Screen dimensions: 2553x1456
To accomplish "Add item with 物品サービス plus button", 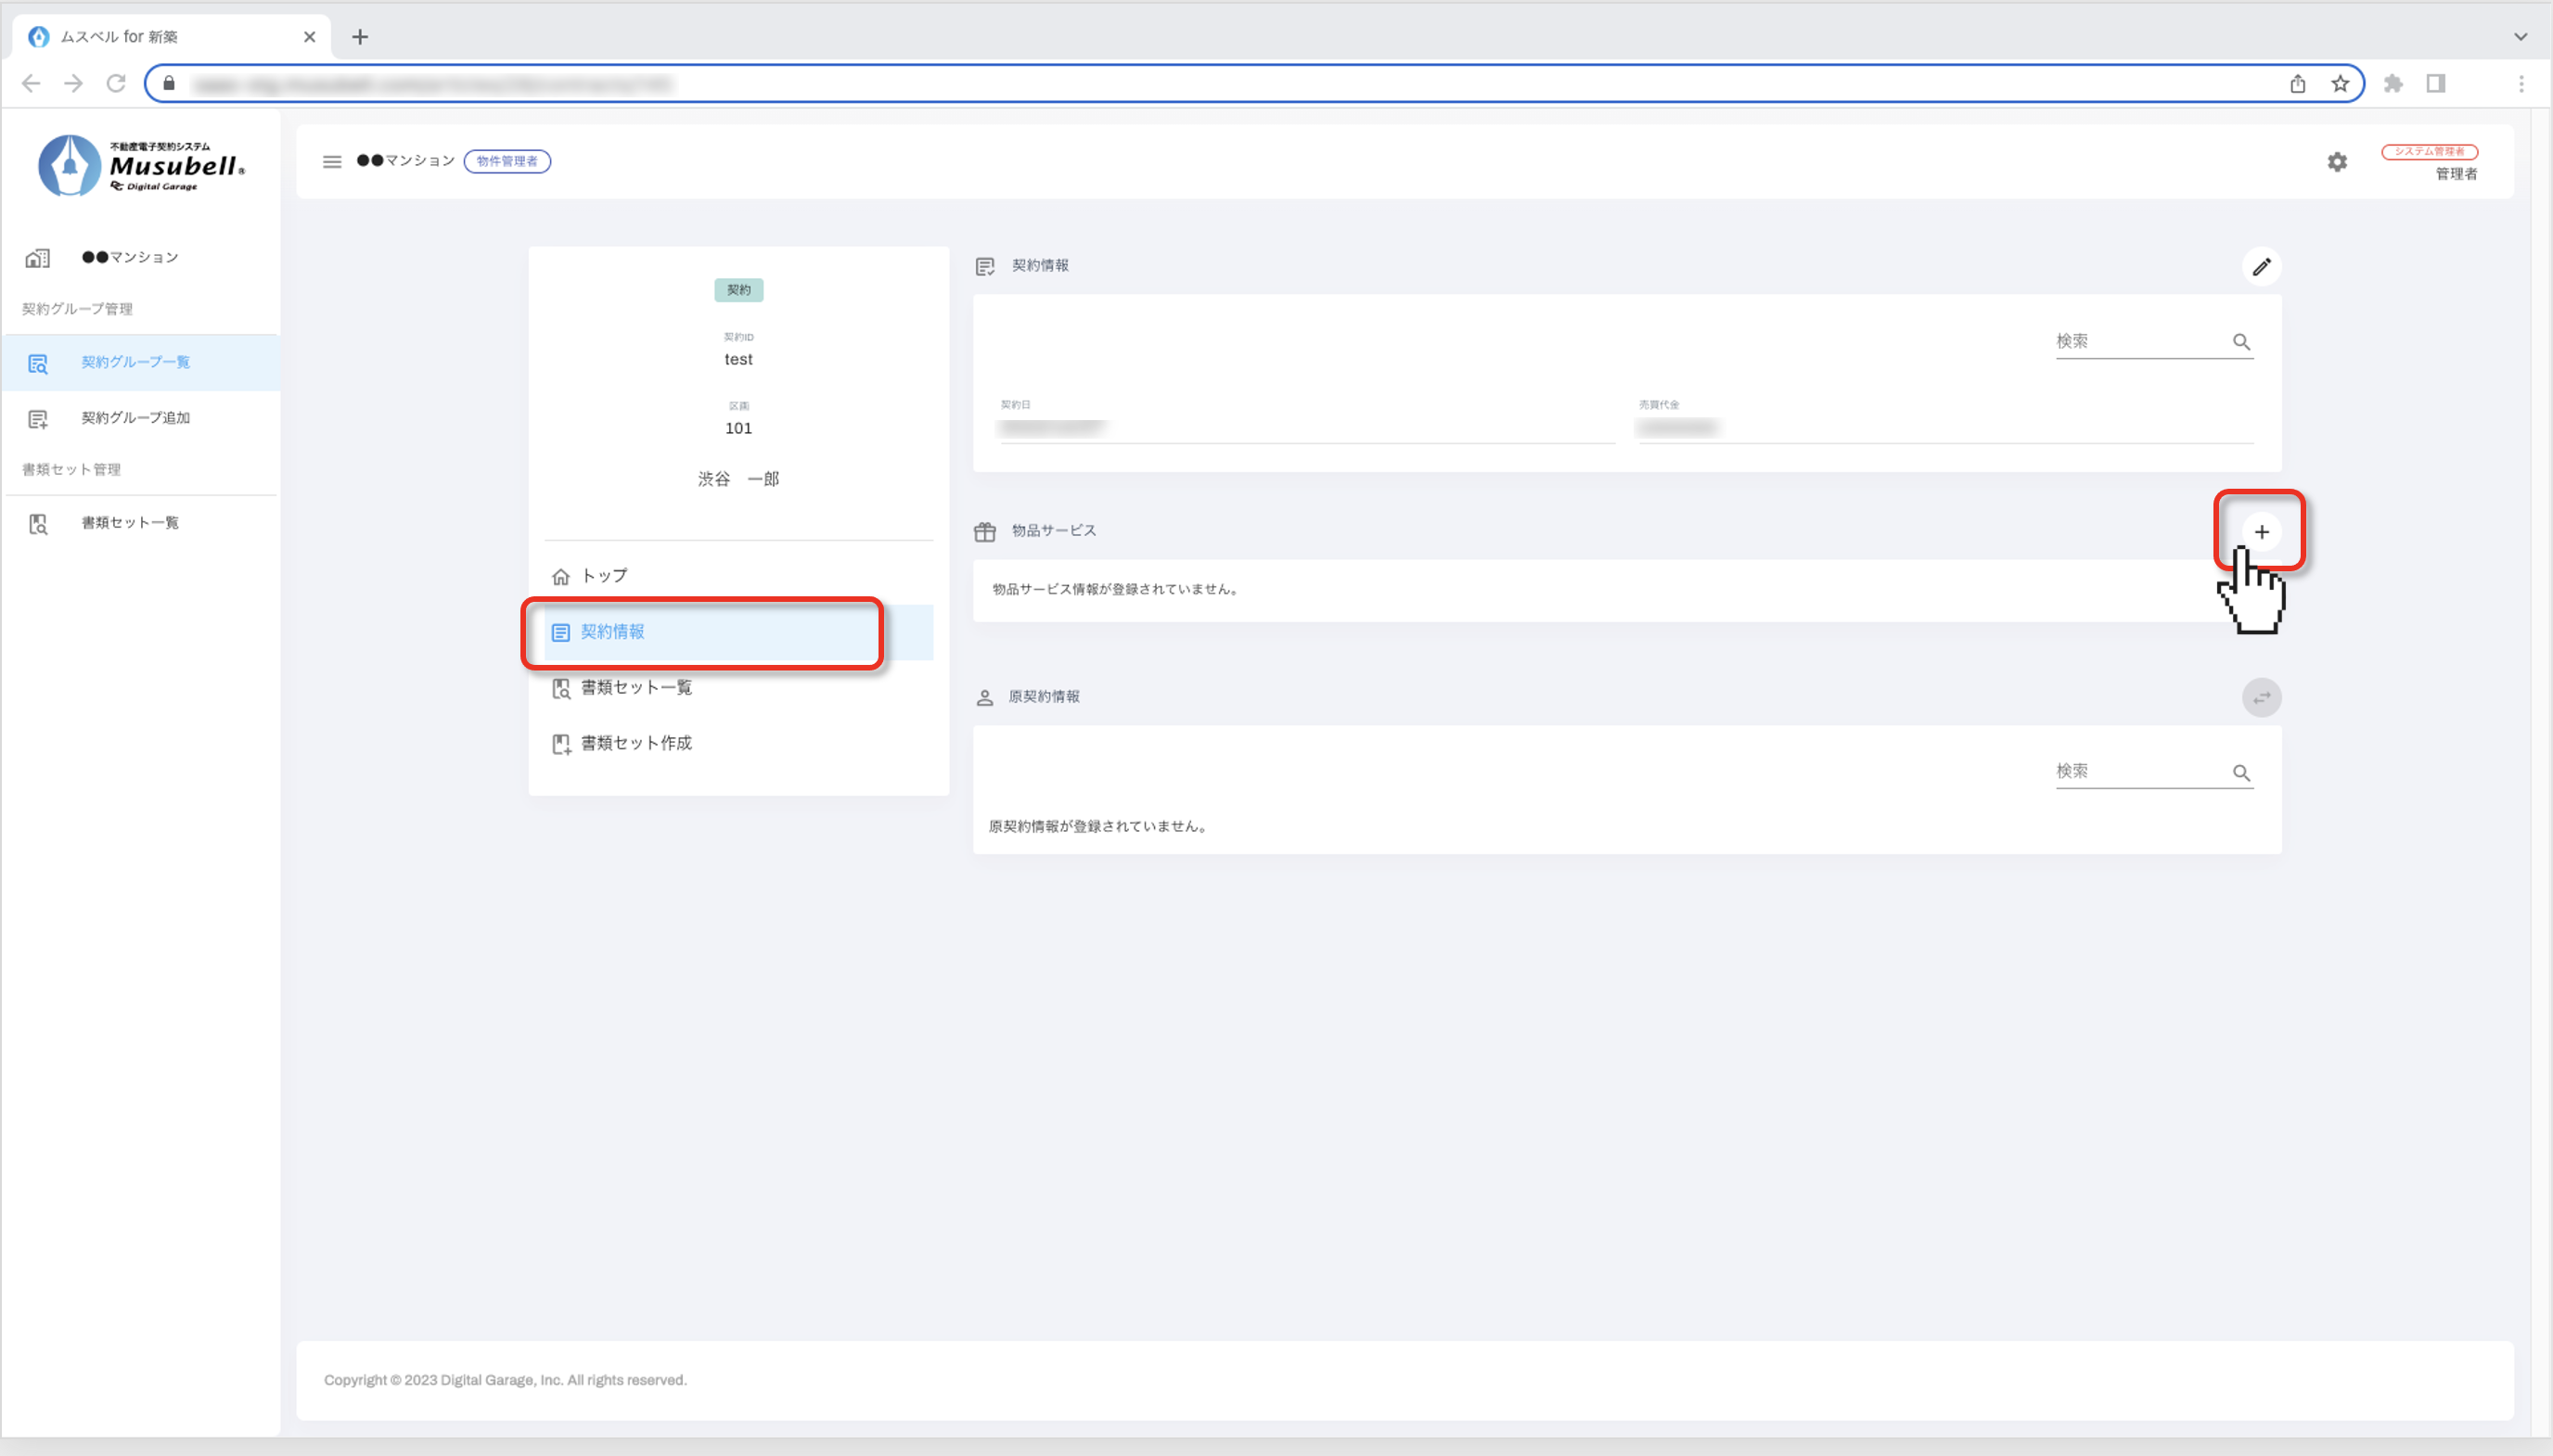I will [2261, 532].
